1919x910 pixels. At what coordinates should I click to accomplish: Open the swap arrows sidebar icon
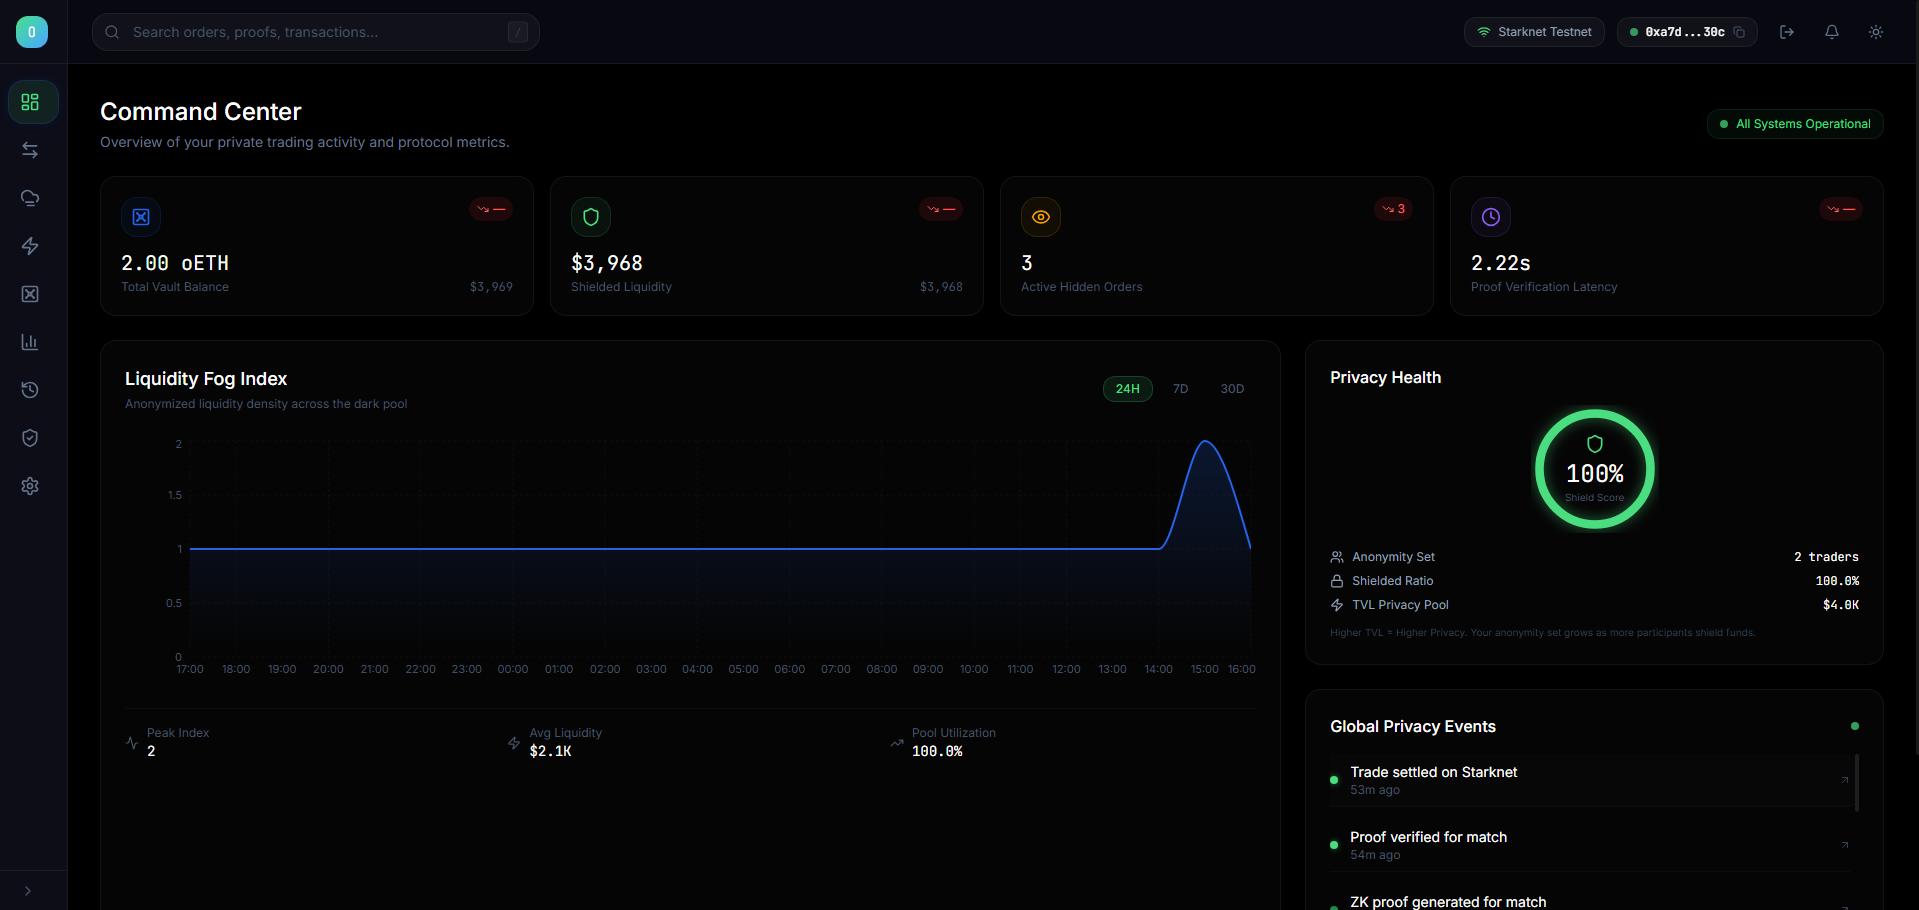(30, 150)
